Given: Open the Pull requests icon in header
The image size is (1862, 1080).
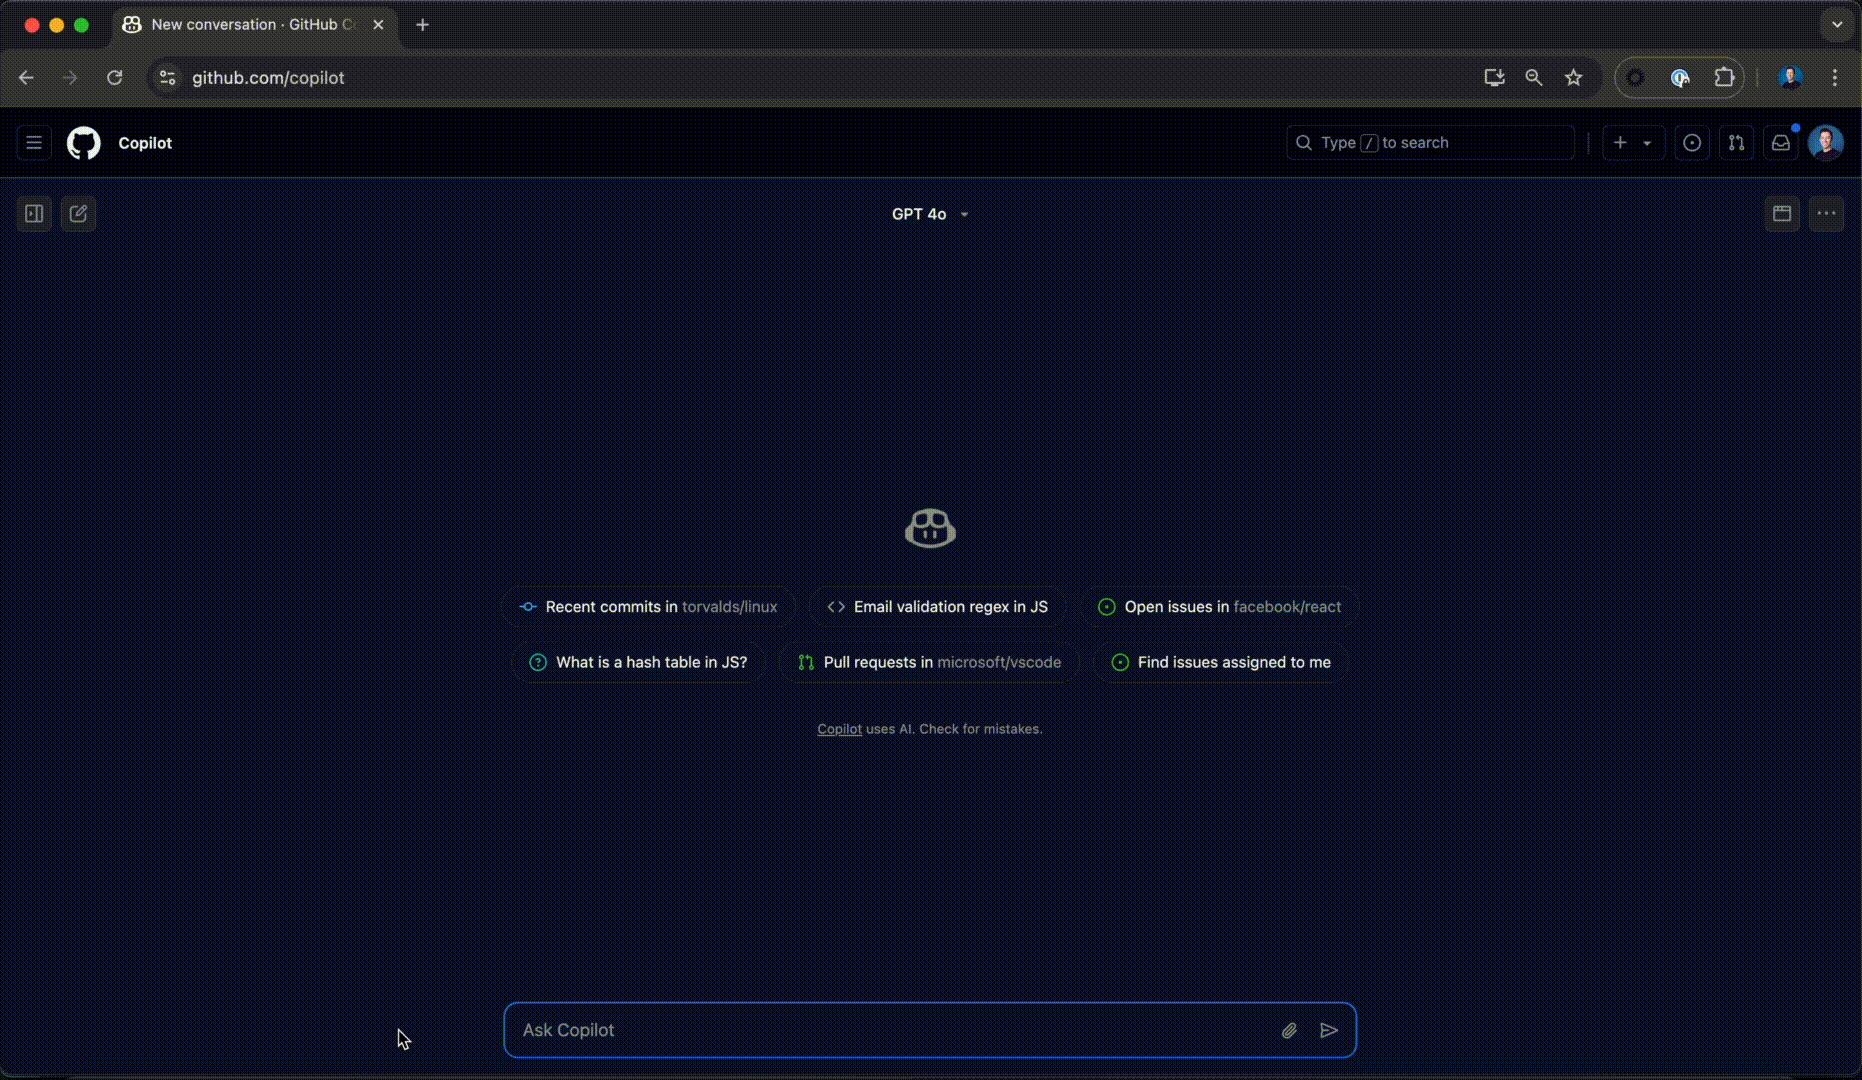Looking at the screenshot, I should tap(1737, 143).
